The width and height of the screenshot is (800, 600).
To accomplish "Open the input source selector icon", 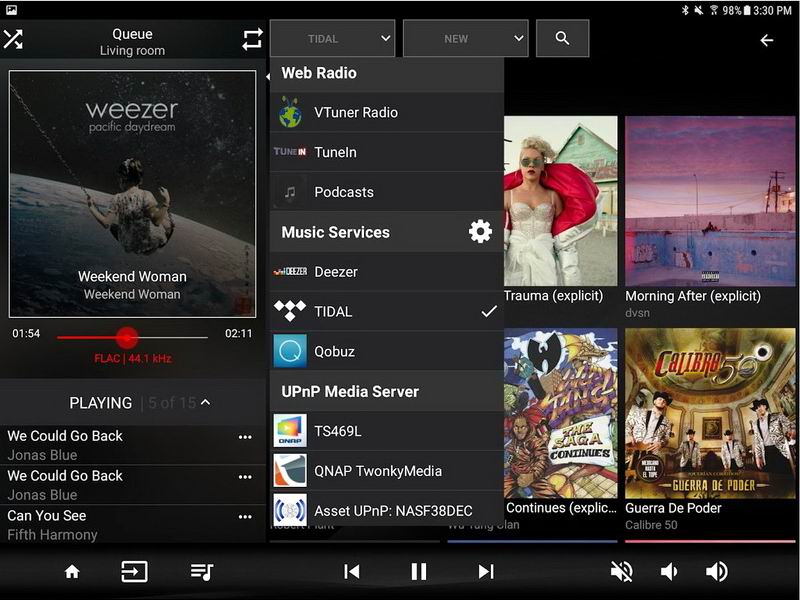I will 134,572.
